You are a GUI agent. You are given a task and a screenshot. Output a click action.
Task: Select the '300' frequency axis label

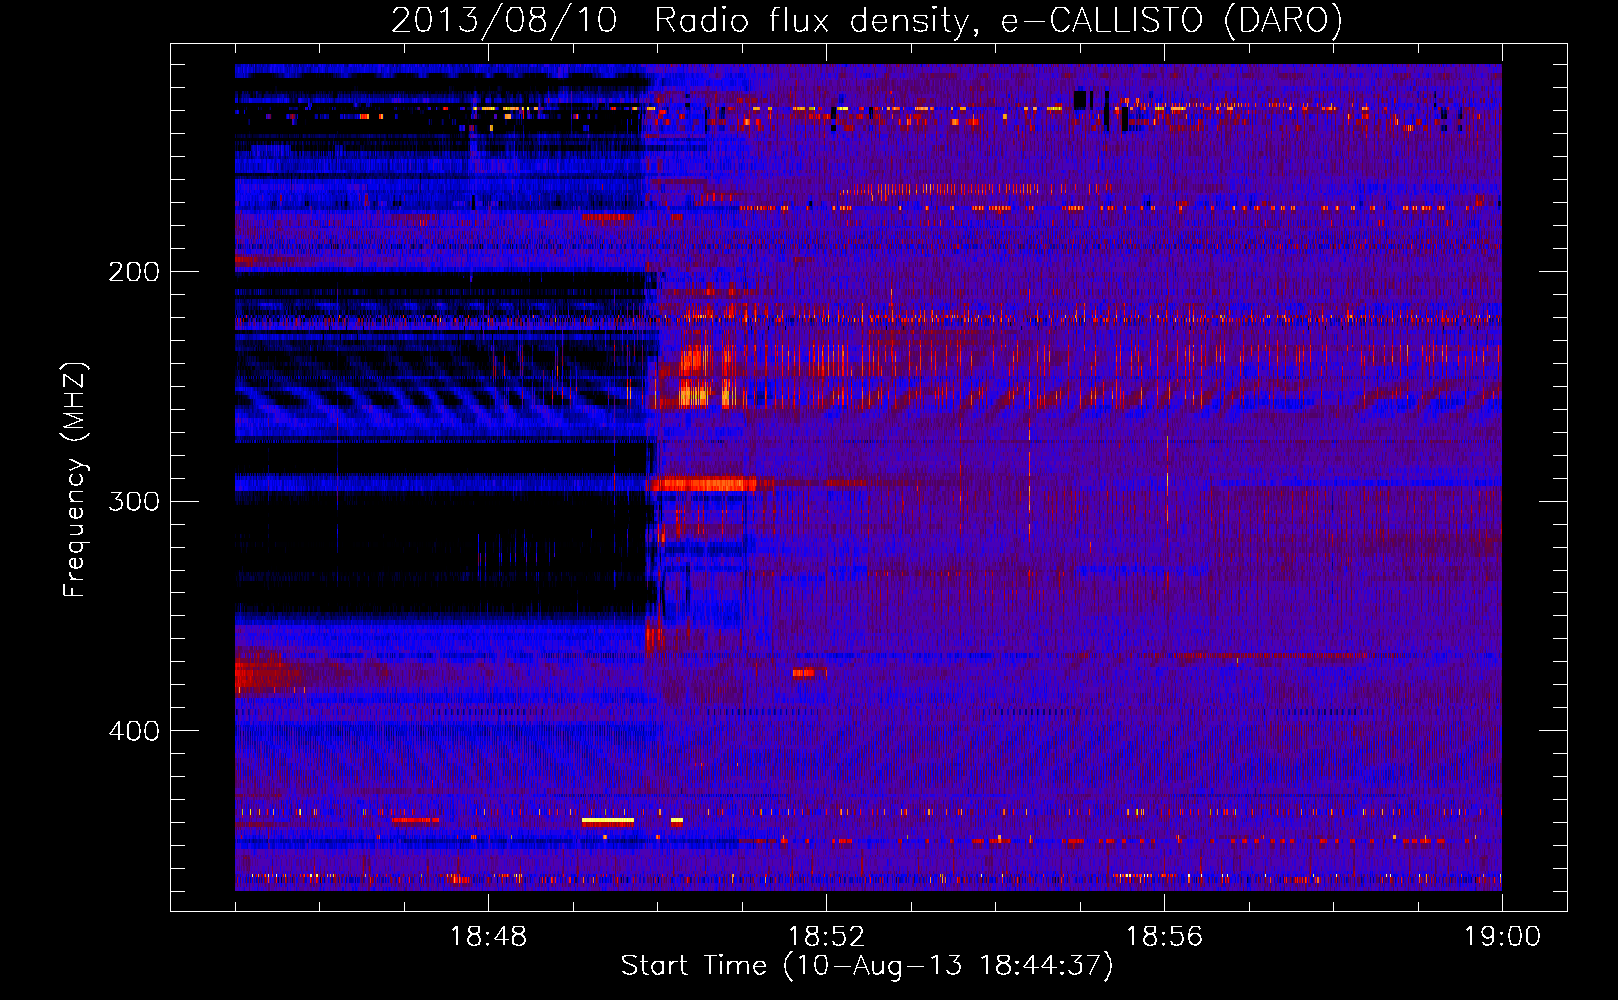[x=134, y=501]
